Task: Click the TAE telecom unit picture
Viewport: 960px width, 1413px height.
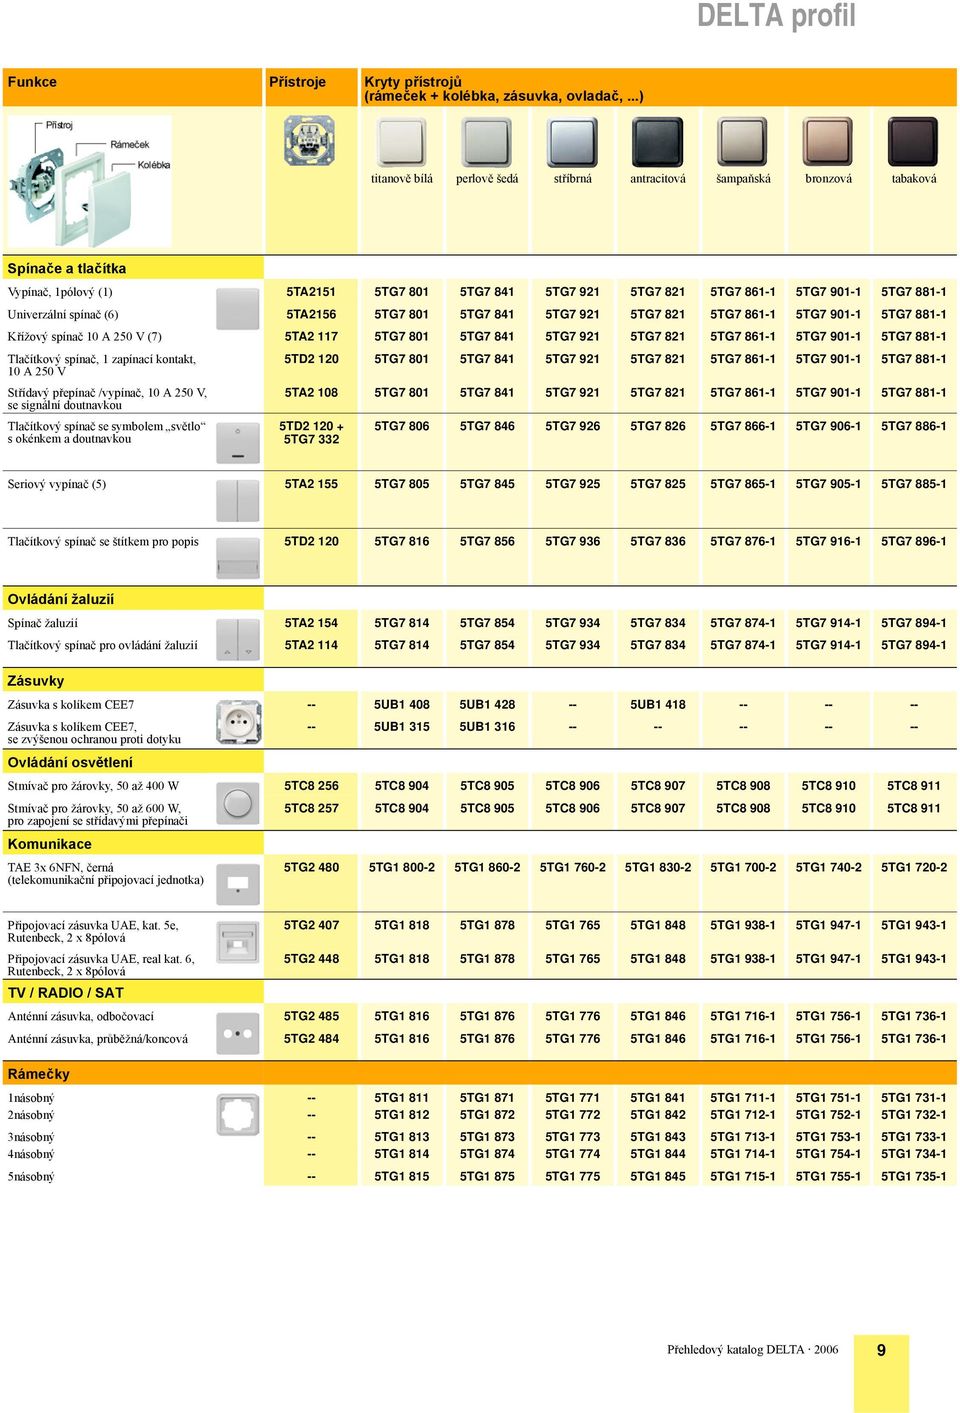Action: pos(238,884)
